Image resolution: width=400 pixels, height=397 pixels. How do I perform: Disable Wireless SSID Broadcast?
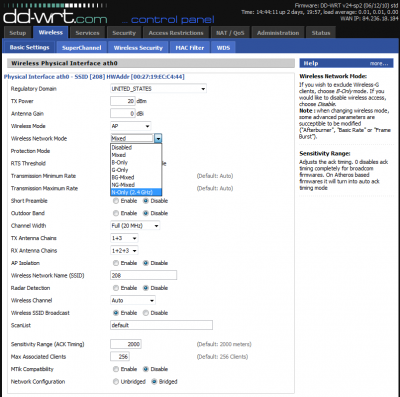point(146,313)
